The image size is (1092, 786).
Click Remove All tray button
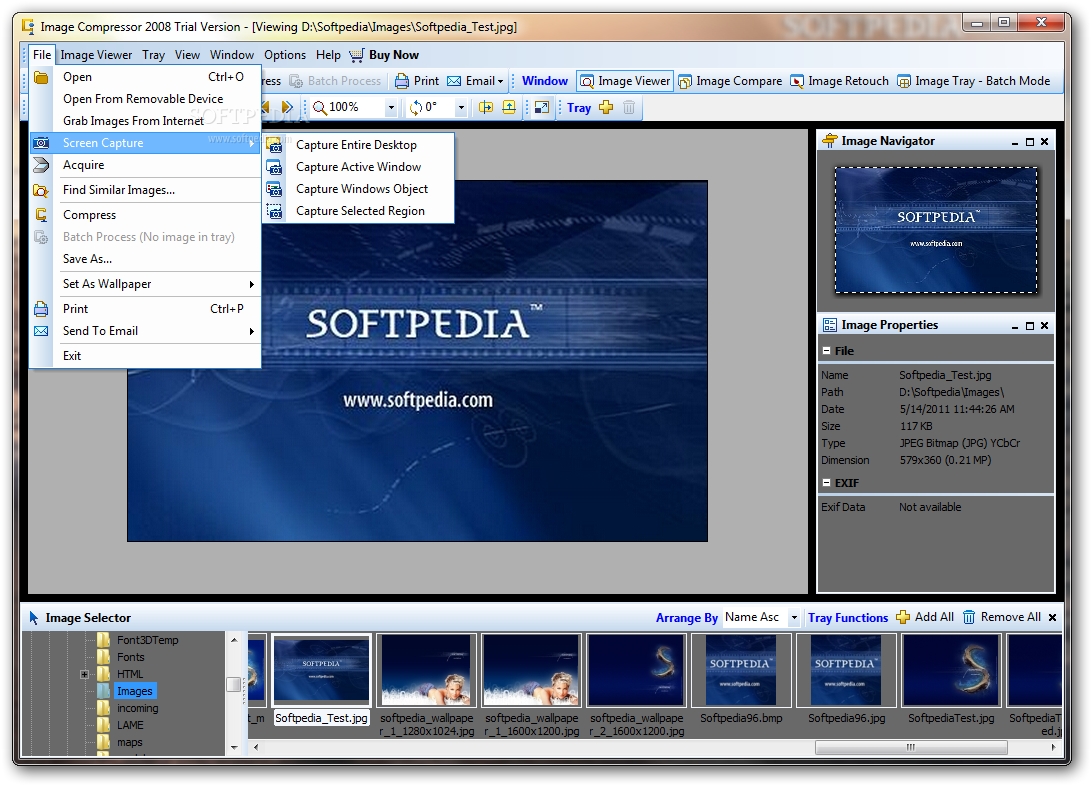1001,617
